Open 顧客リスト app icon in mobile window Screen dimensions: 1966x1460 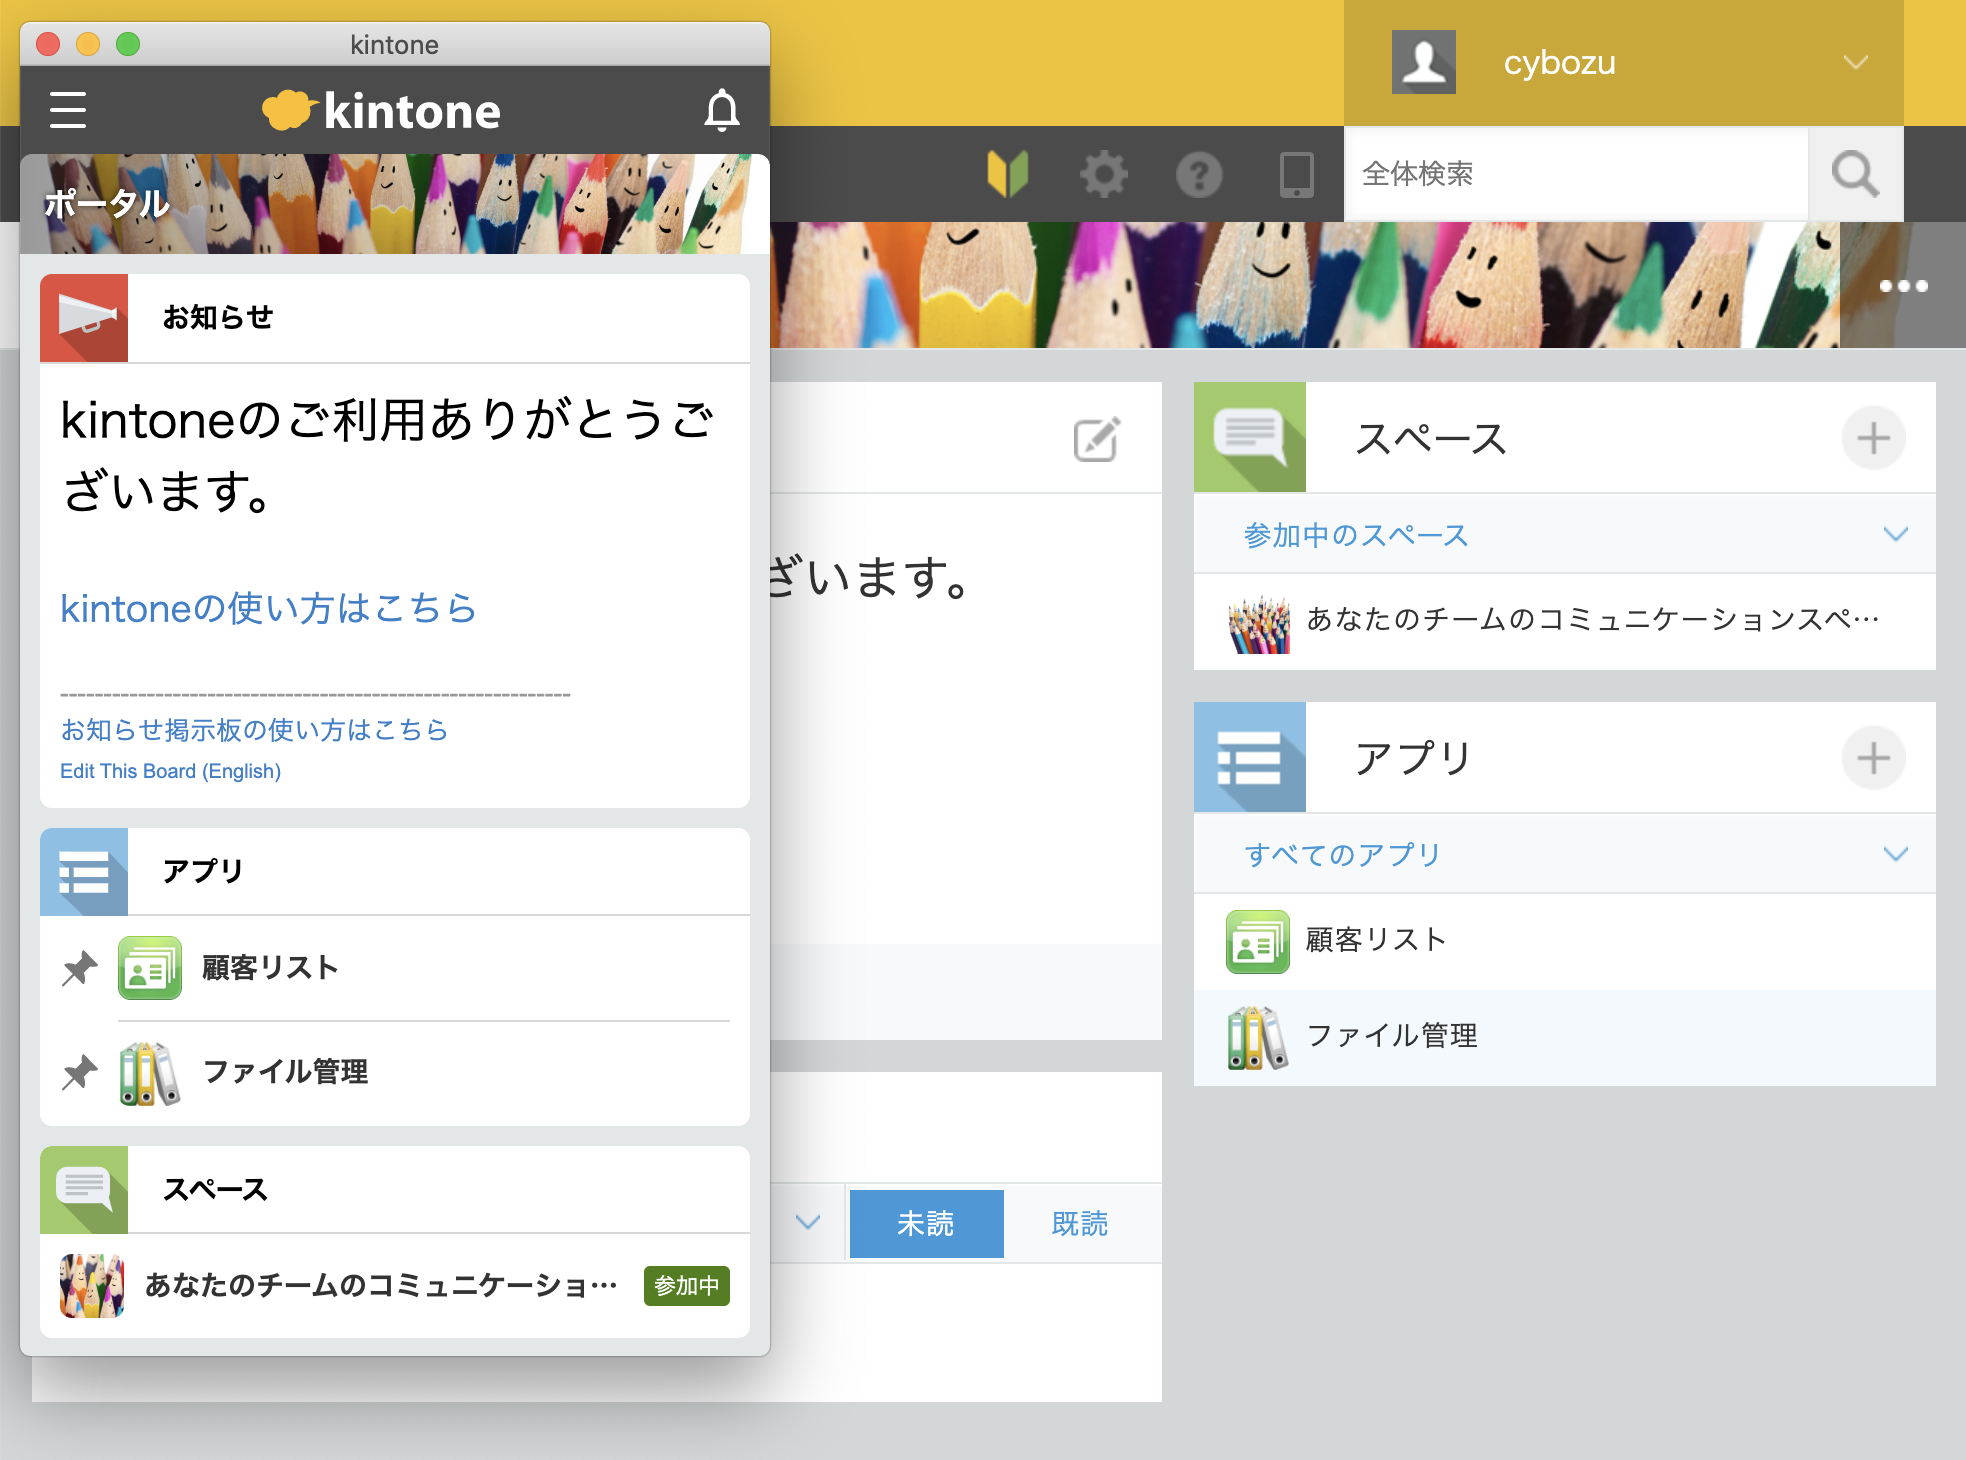tap(150, 968)
